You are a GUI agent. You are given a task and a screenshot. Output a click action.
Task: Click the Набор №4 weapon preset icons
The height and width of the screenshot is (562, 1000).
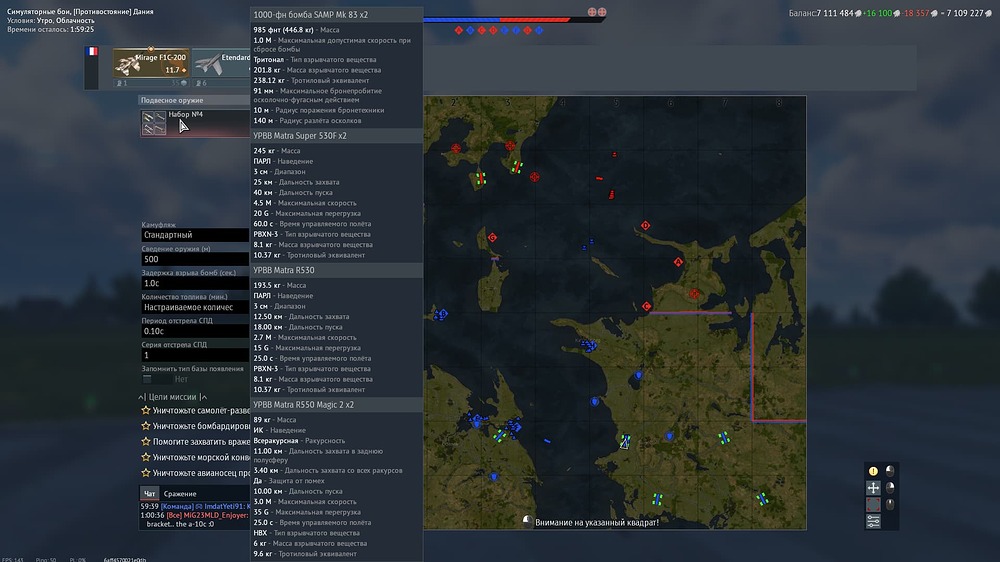[154, 122]
